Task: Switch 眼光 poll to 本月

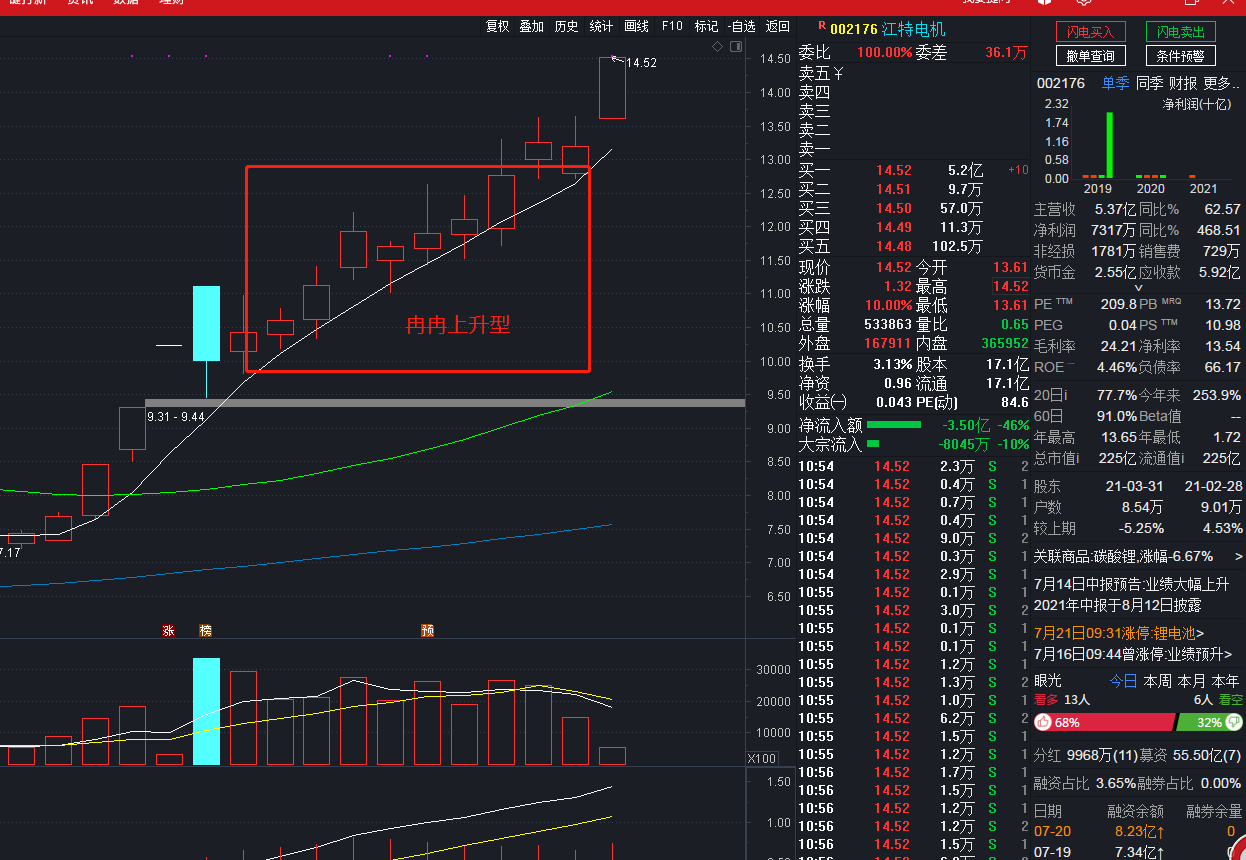Action: pos(1192,681)
